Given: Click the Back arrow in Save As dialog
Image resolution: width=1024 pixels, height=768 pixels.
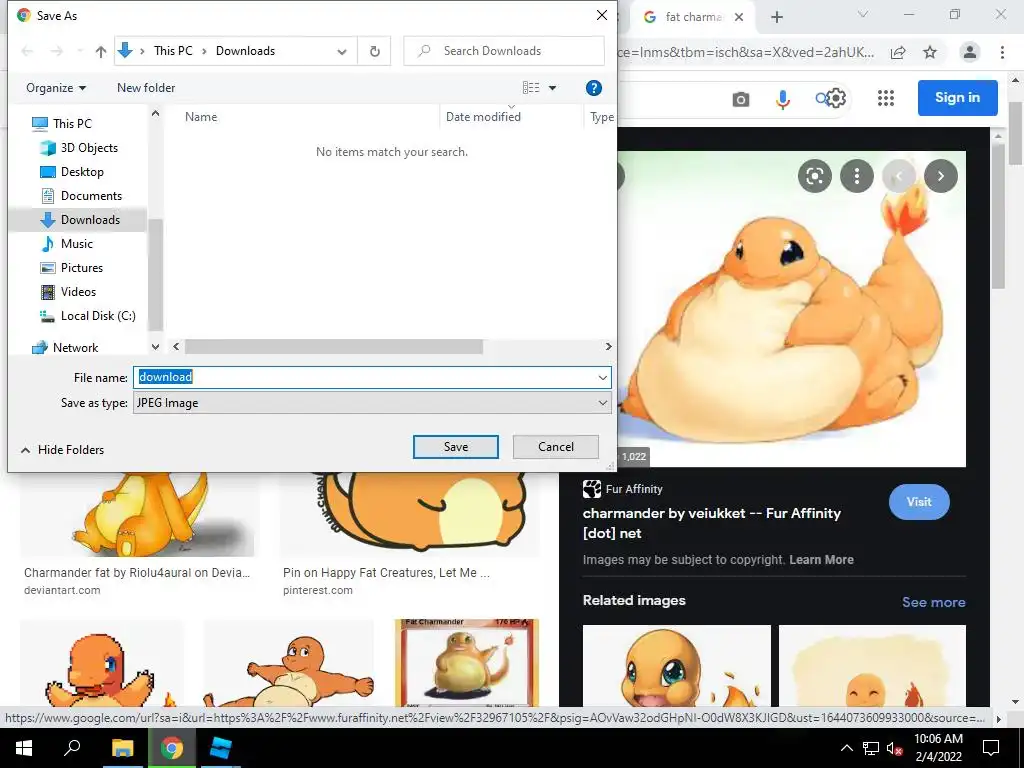Looking at the screenshot, I should pos(27,51).
